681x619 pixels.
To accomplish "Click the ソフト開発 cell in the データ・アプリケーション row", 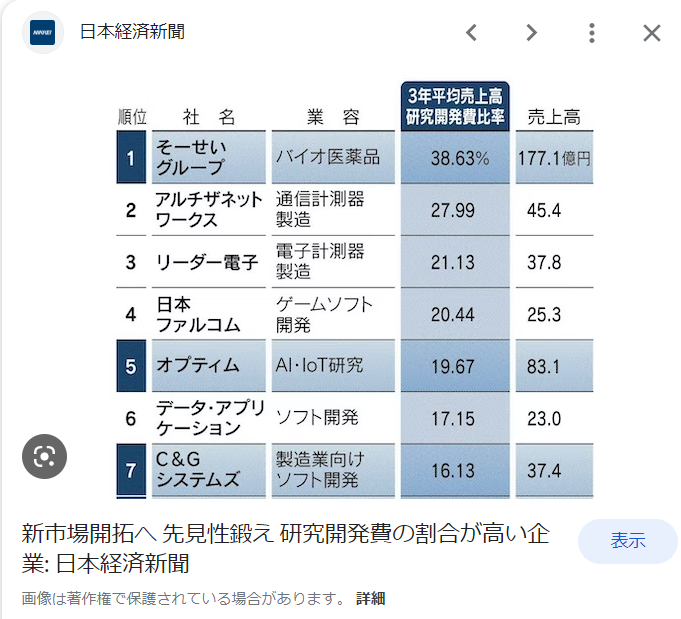I will [333, 418].
